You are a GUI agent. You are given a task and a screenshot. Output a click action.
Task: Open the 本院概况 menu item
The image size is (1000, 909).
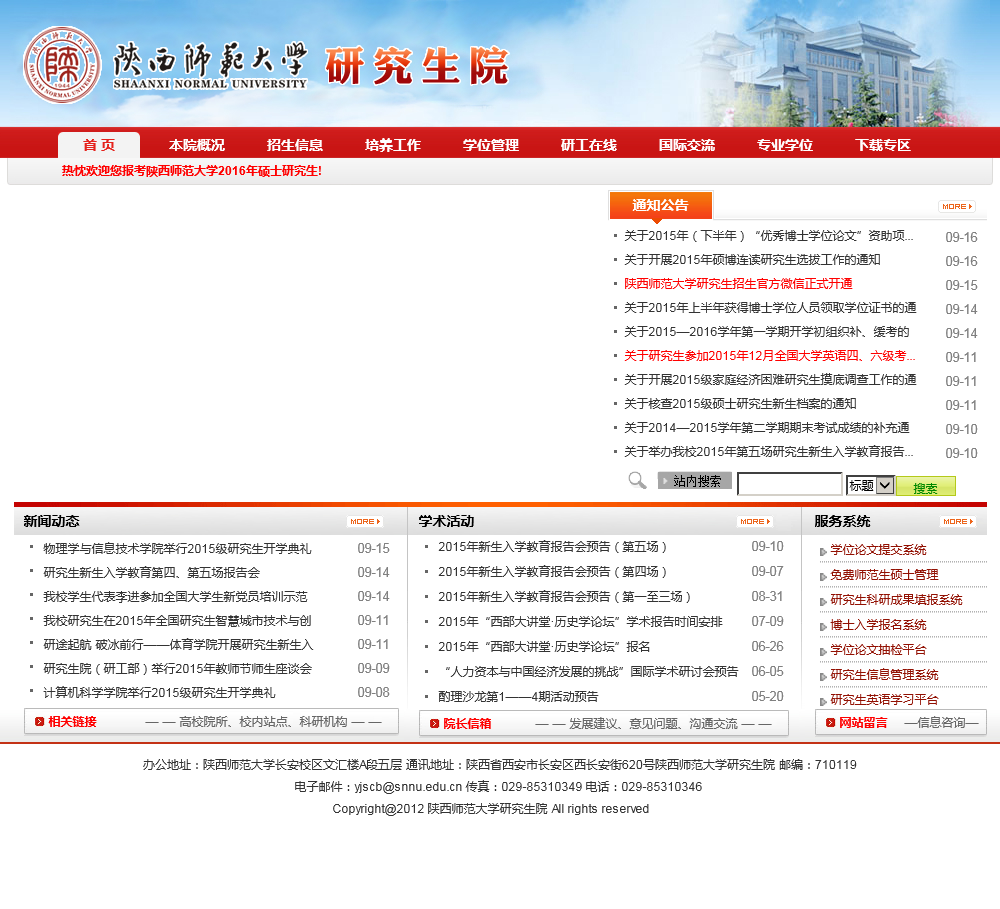197,145
